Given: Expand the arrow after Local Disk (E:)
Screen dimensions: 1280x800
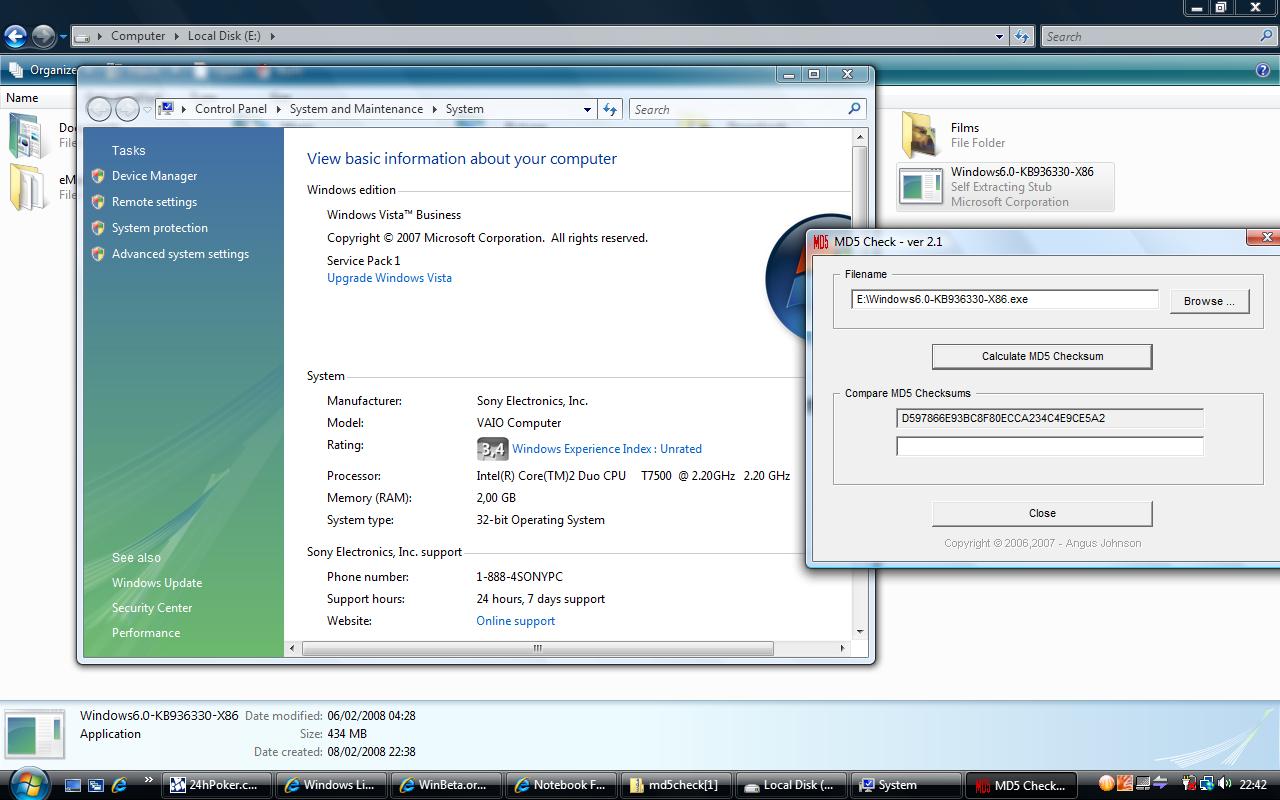Looking at the screenshot, I should point(271,36).
